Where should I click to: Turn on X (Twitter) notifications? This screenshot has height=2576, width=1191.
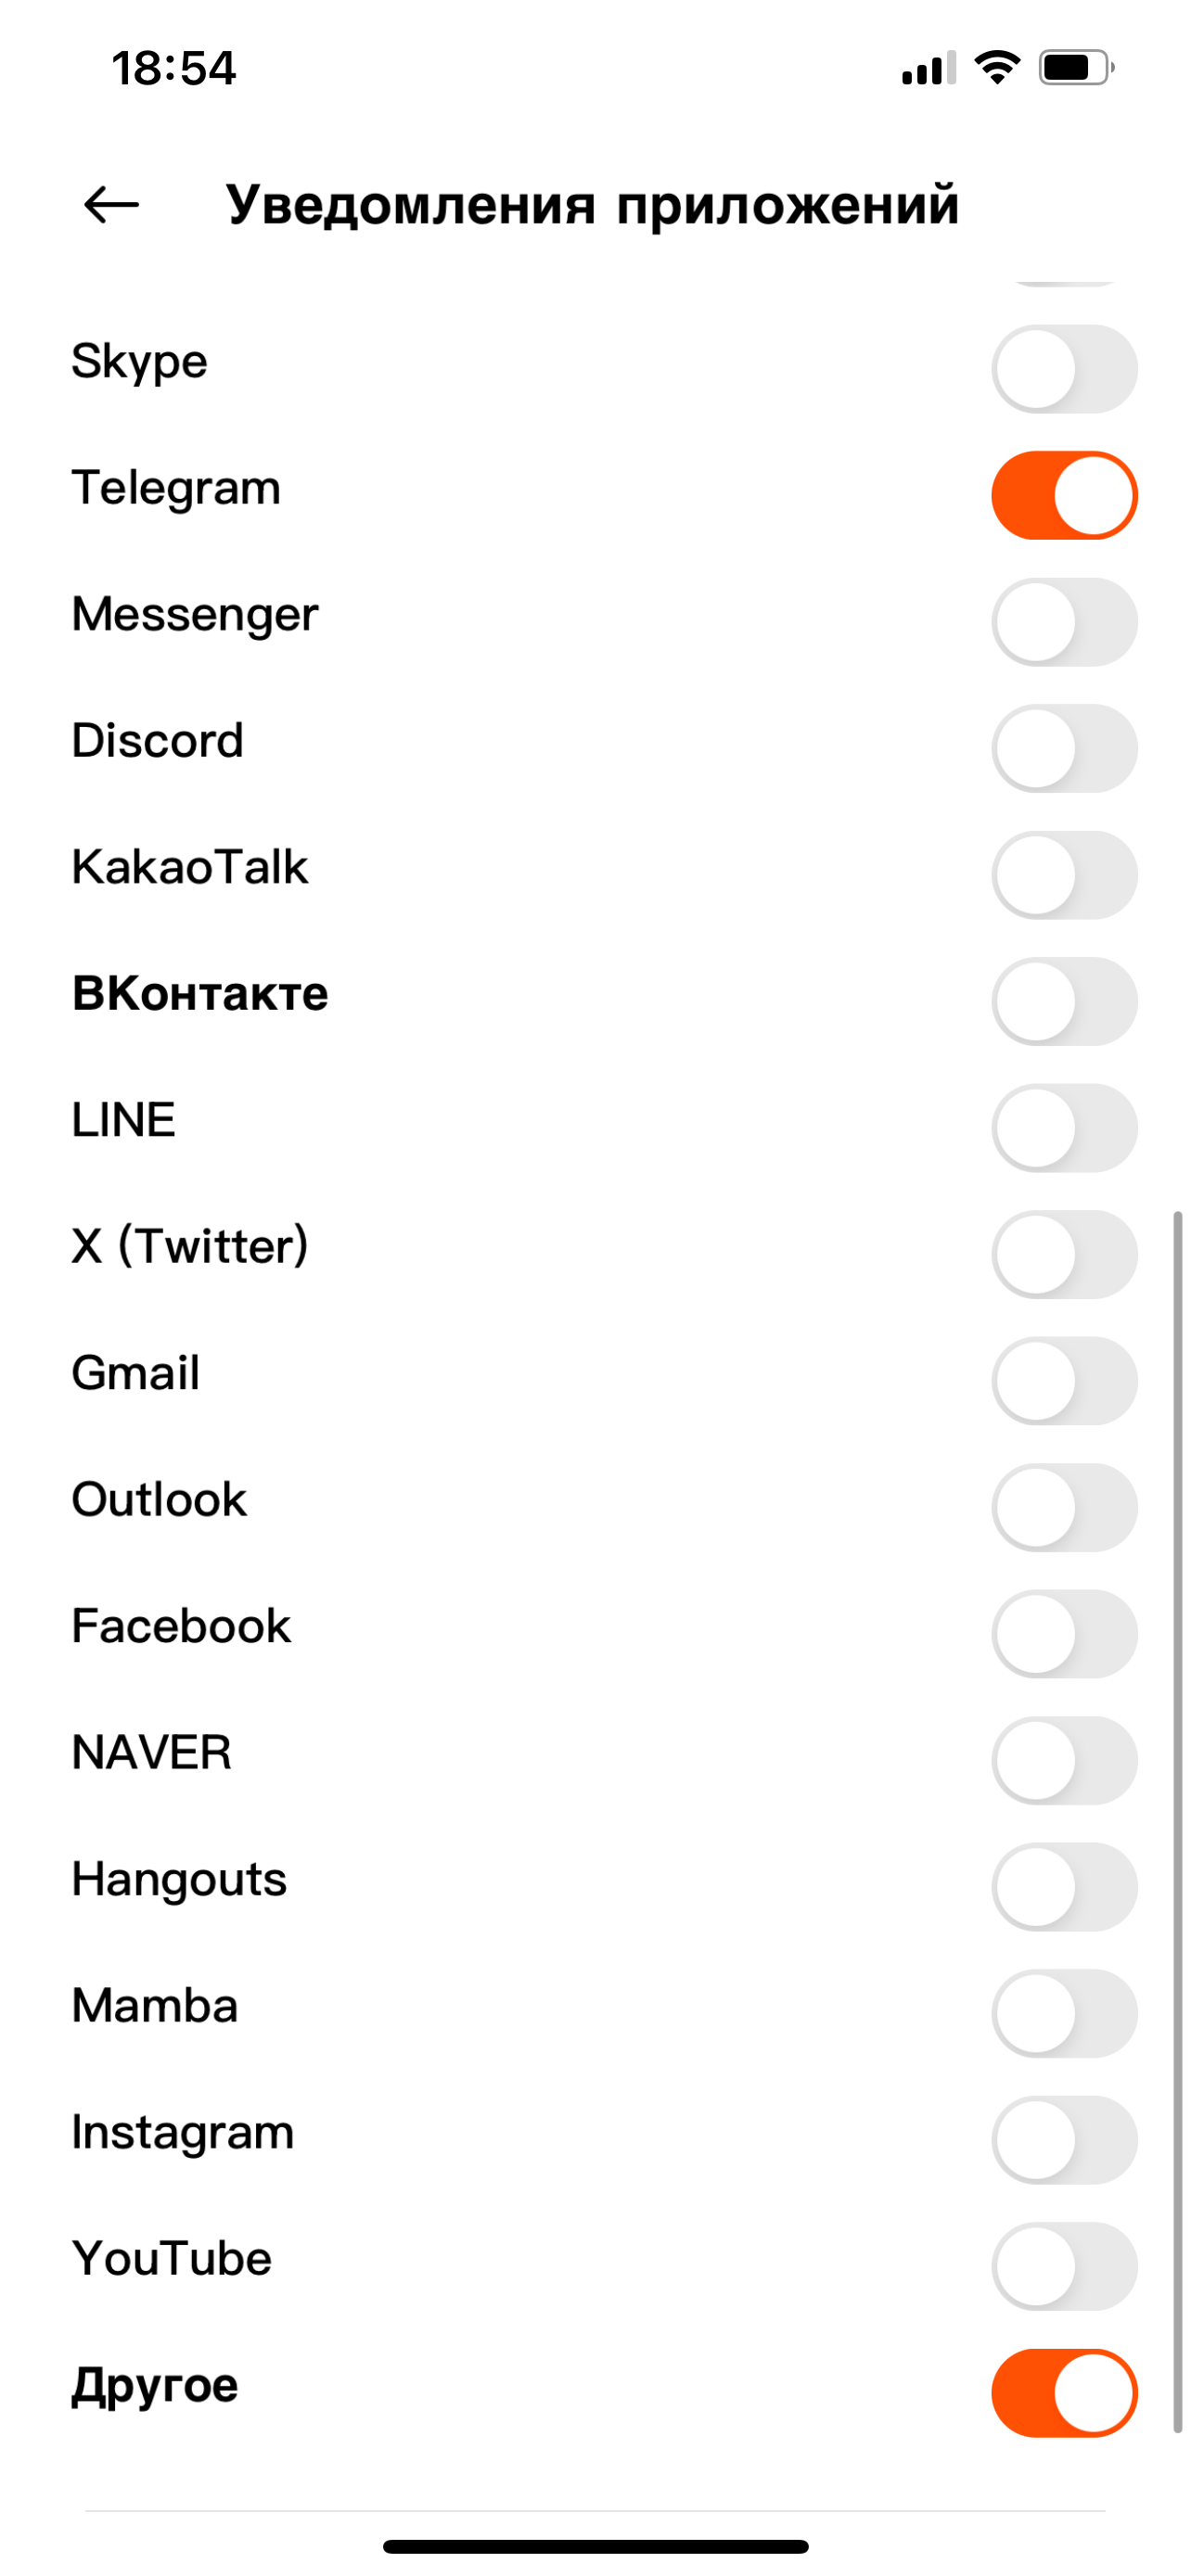pyautogui.click(x=1064, y=1254)
